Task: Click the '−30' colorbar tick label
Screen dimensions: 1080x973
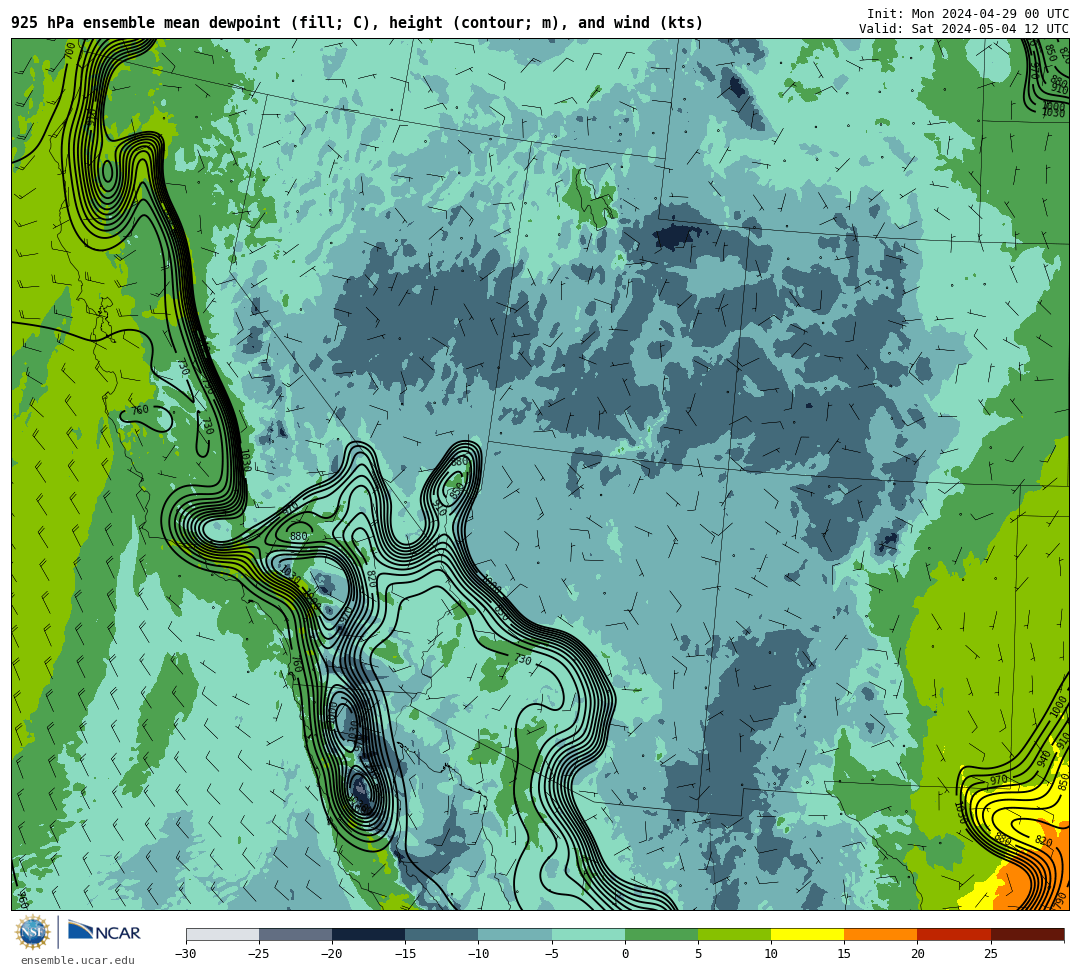Action: pyautogui.click(x=186, y=954)
